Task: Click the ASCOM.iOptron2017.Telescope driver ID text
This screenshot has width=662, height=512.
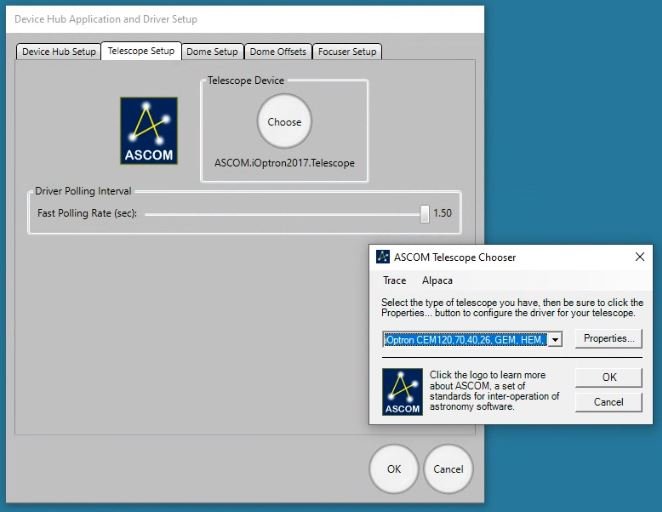Action: (x=284, y=163)
